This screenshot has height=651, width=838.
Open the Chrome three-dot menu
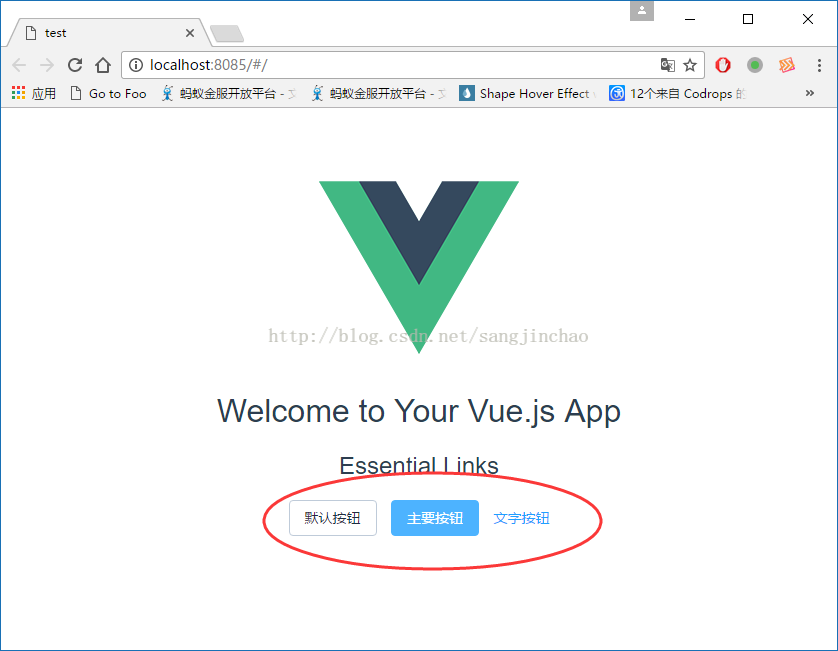[x=819, y=65]
